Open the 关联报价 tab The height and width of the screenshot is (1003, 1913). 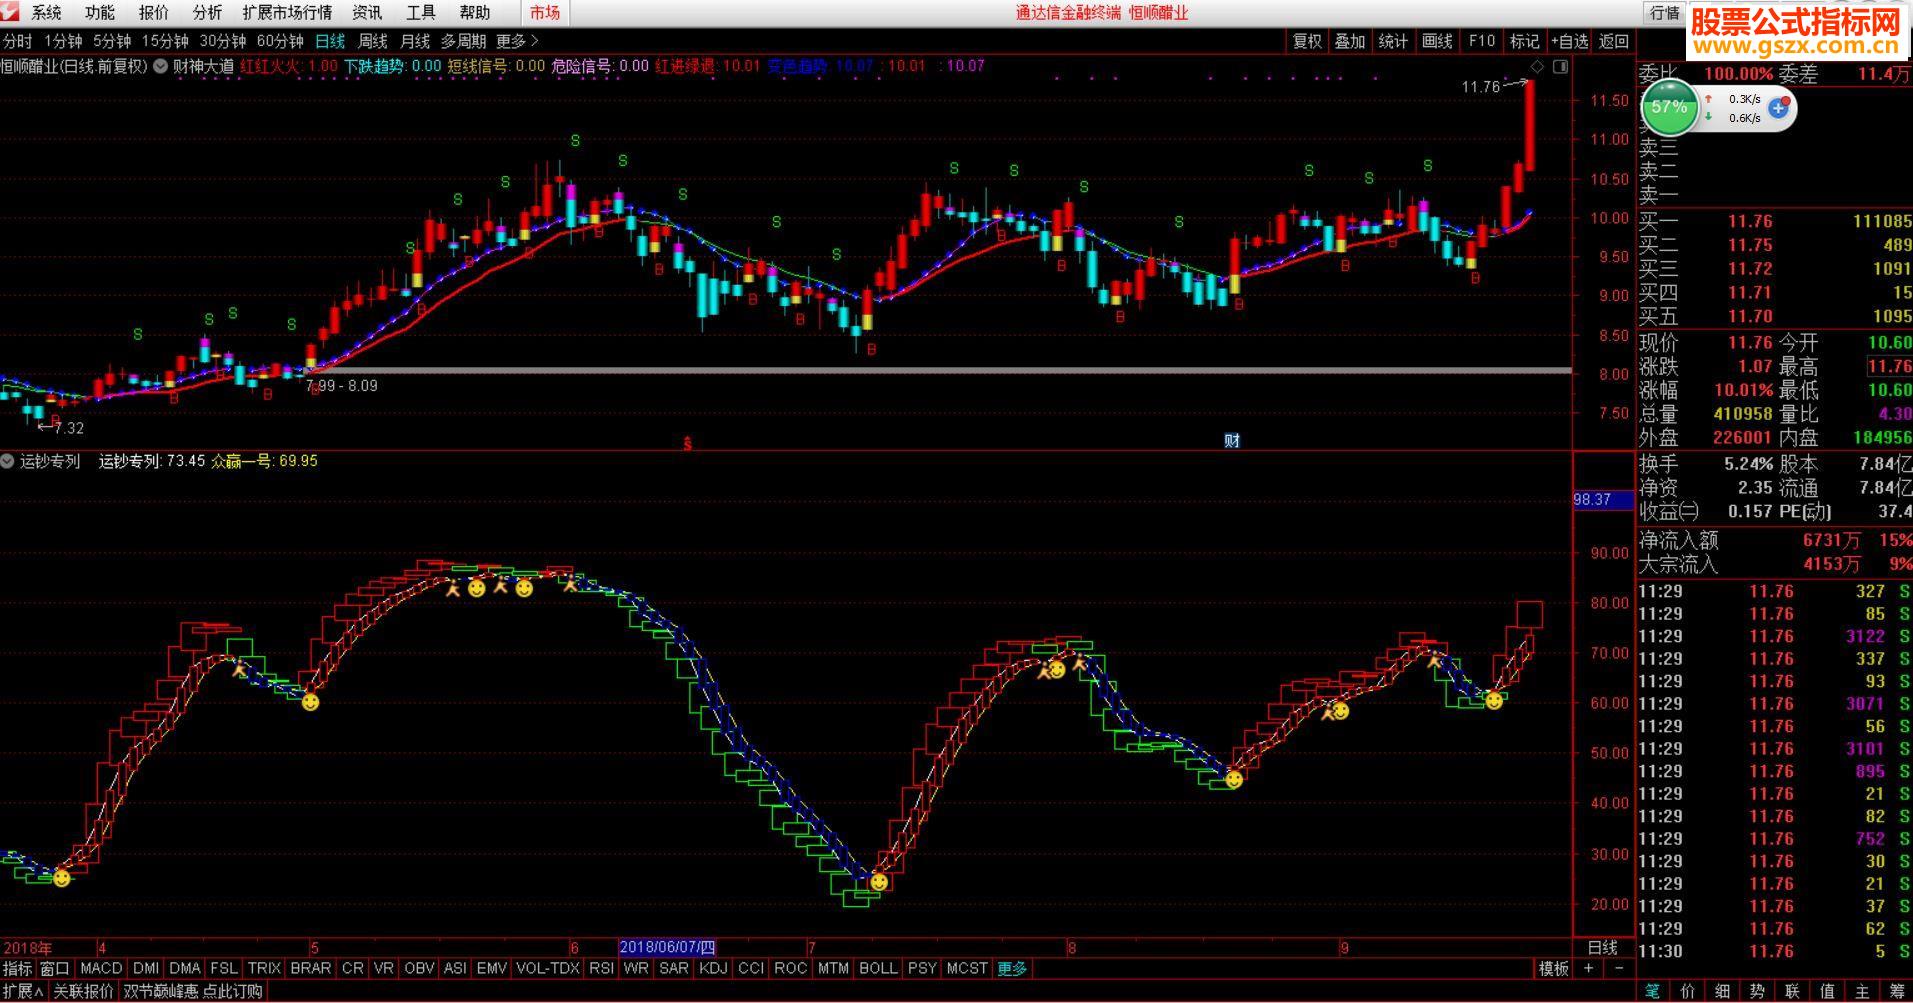pos(83,991)
